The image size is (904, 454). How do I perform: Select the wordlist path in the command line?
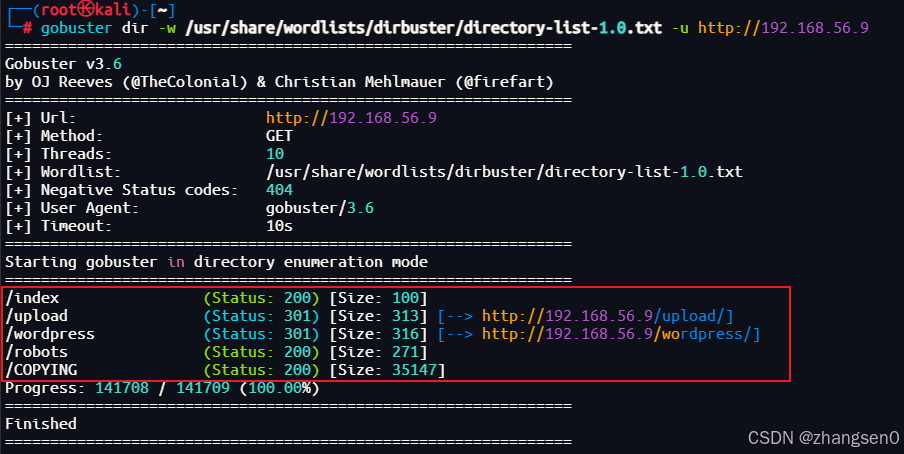coord(423,28)
